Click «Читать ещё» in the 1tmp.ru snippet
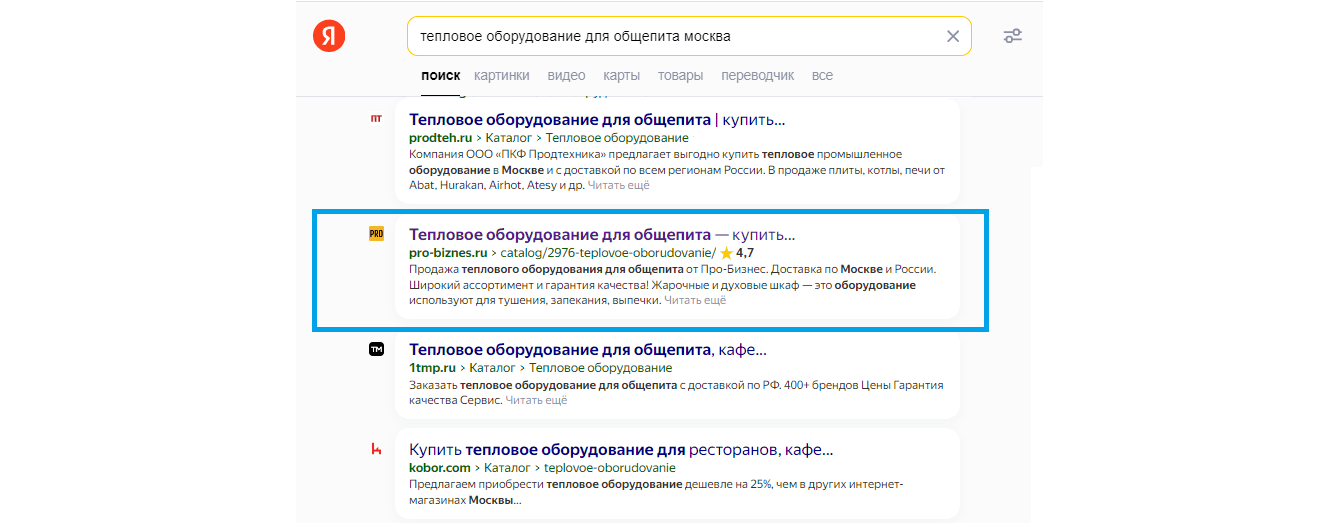The image size is (1340, 523). (x=536, y=400)
